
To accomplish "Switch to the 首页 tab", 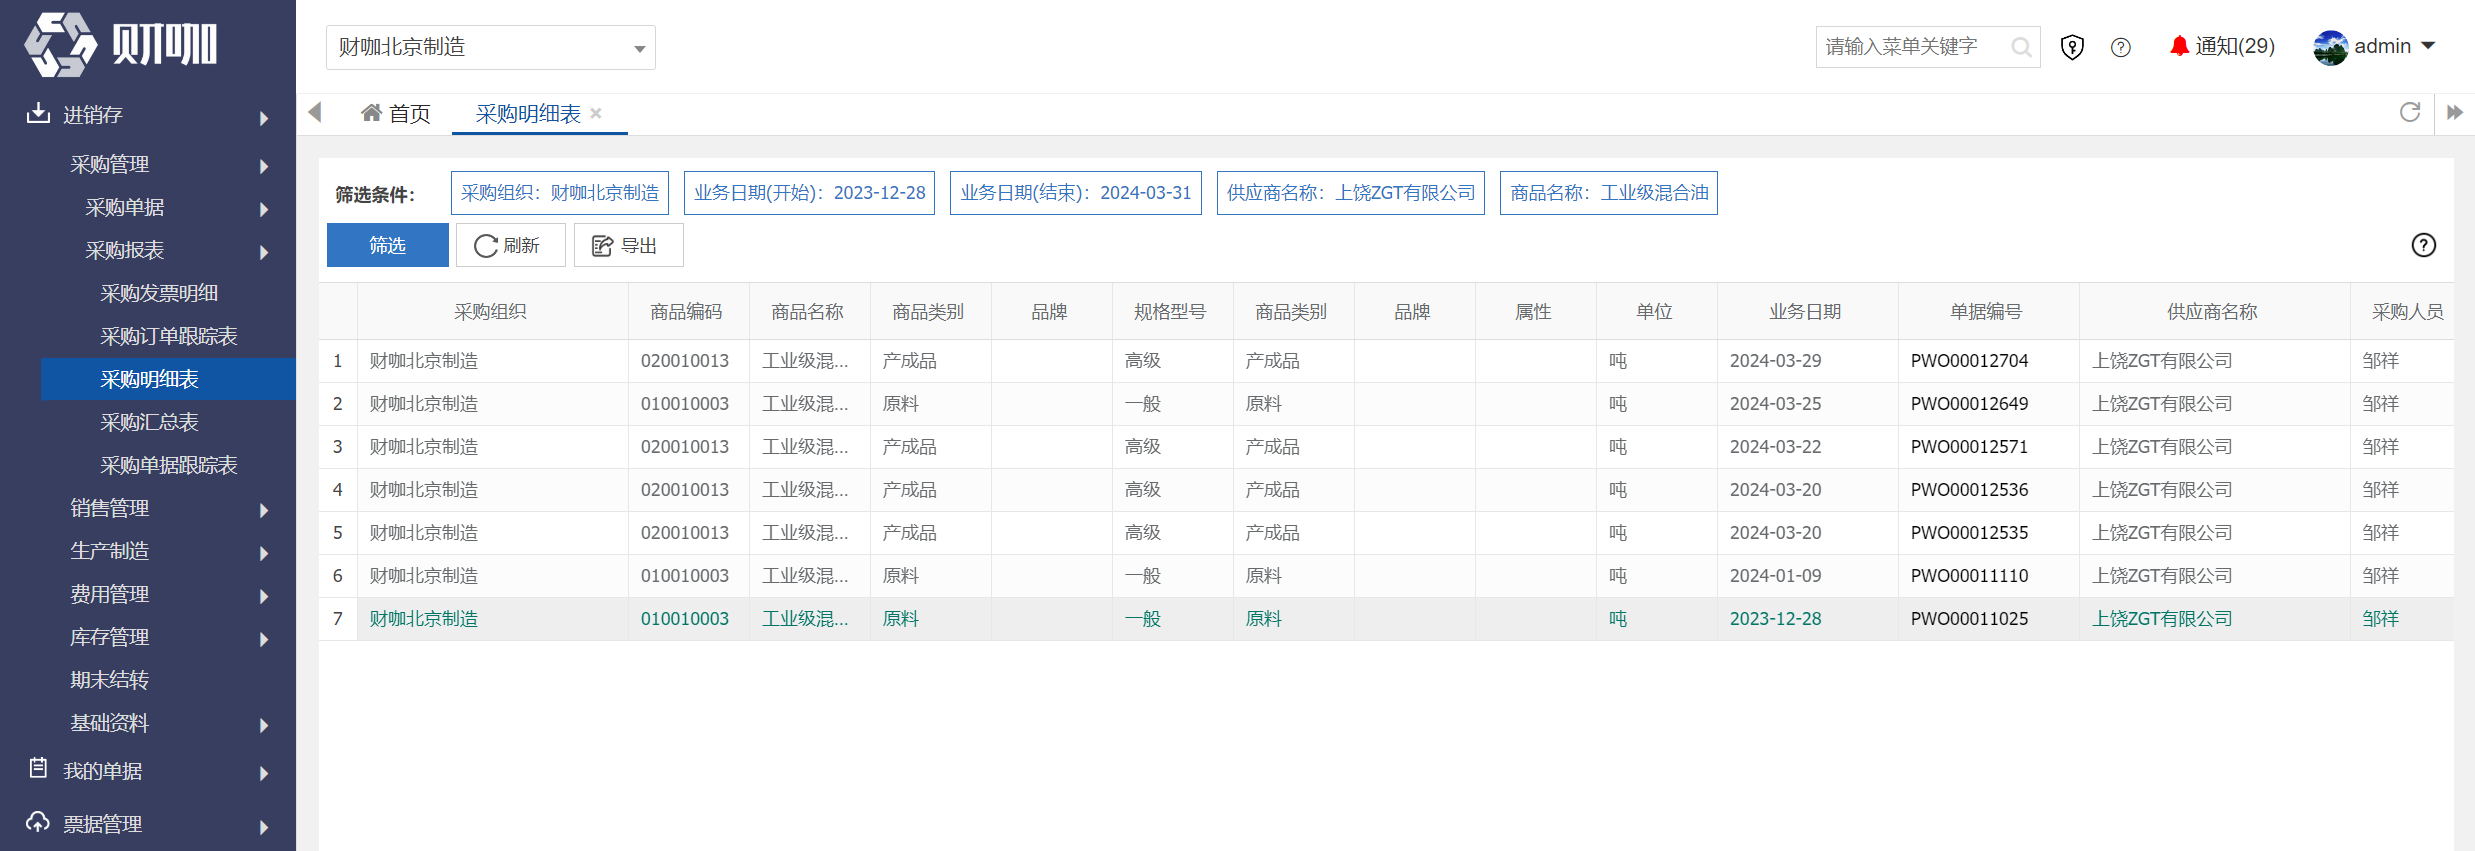I will (x=396, y=113).
